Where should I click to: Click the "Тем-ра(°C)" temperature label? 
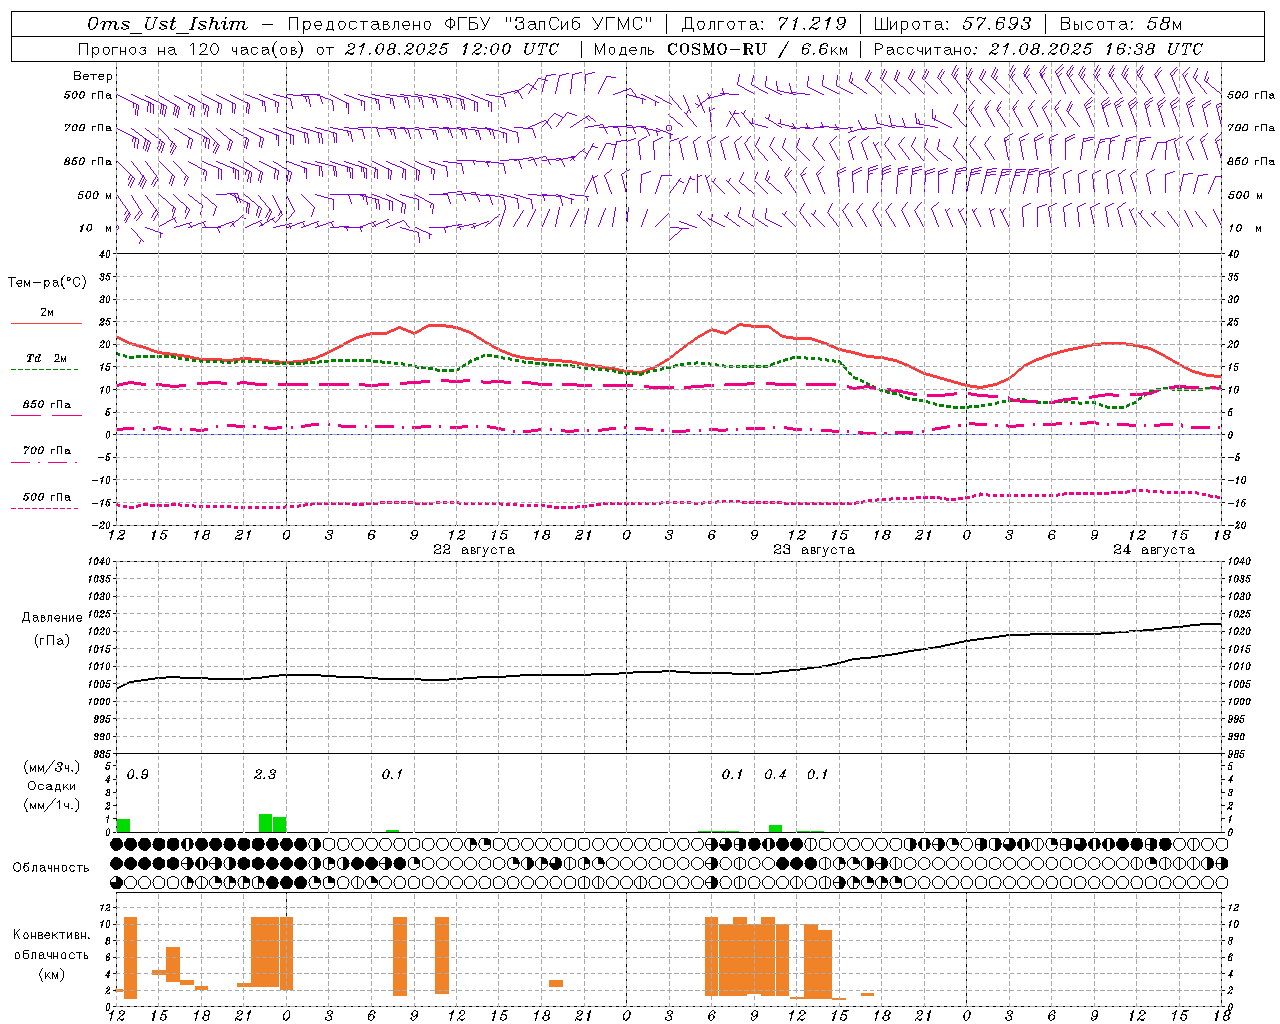47,283
